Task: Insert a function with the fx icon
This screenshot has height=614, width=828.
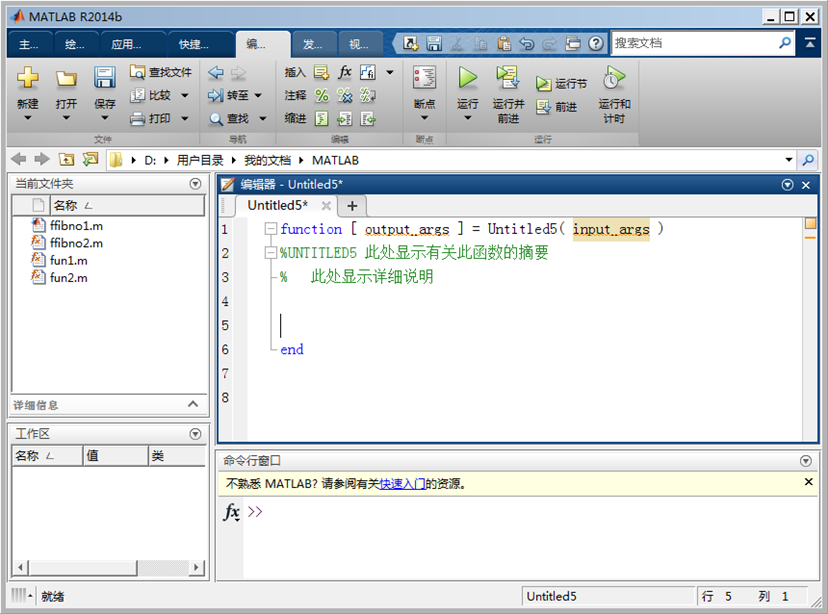Action: (344, 72)
